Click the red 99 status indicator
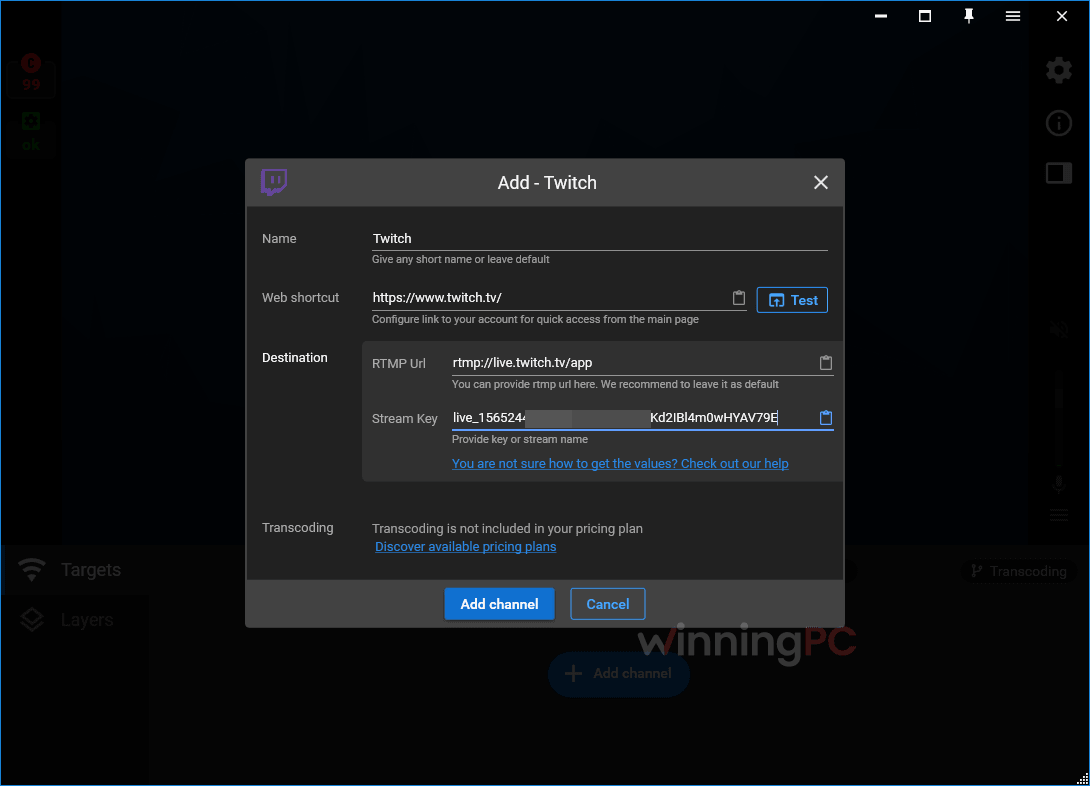 click(x=31, y=74)
